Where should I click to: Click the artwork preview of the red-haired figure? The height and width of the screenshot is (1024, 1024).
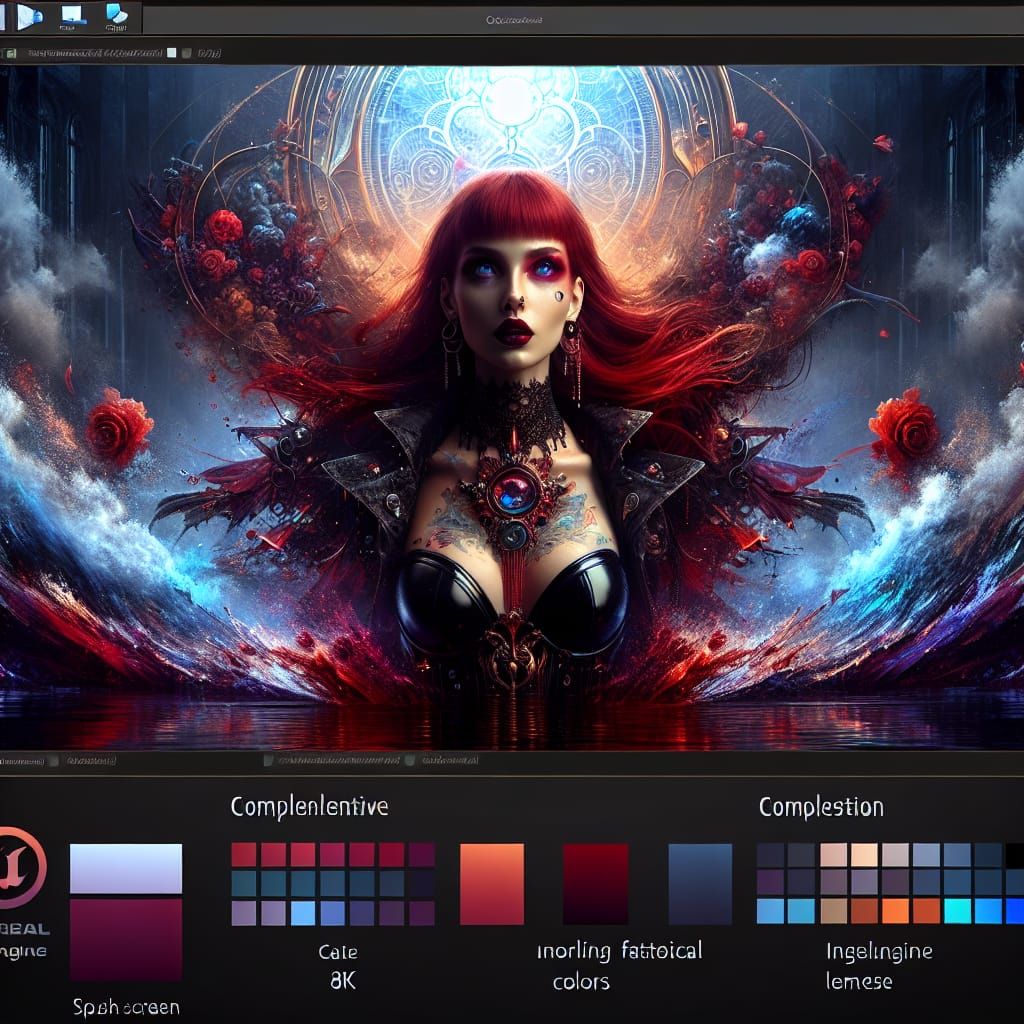coord(512,400)
